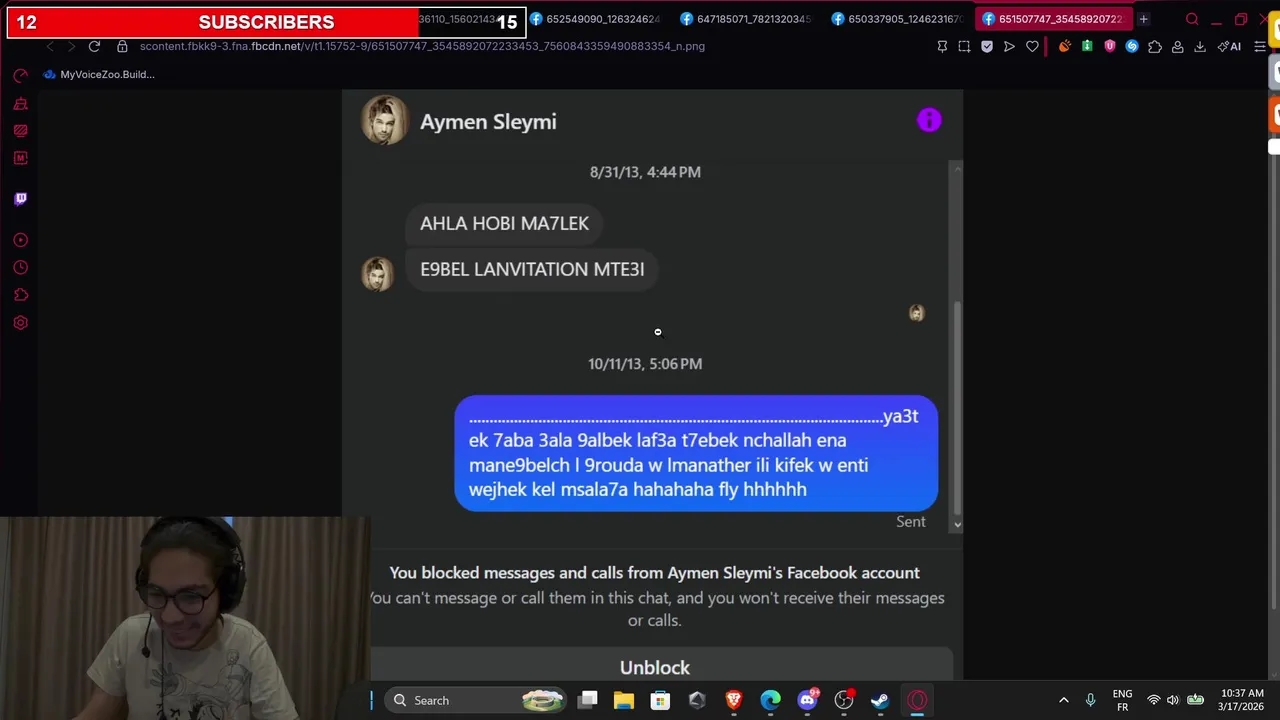Select the active 651507747 image tab
This screenshot has height=720, width=1280.
pyautogui.click(x=1052, y=19)
